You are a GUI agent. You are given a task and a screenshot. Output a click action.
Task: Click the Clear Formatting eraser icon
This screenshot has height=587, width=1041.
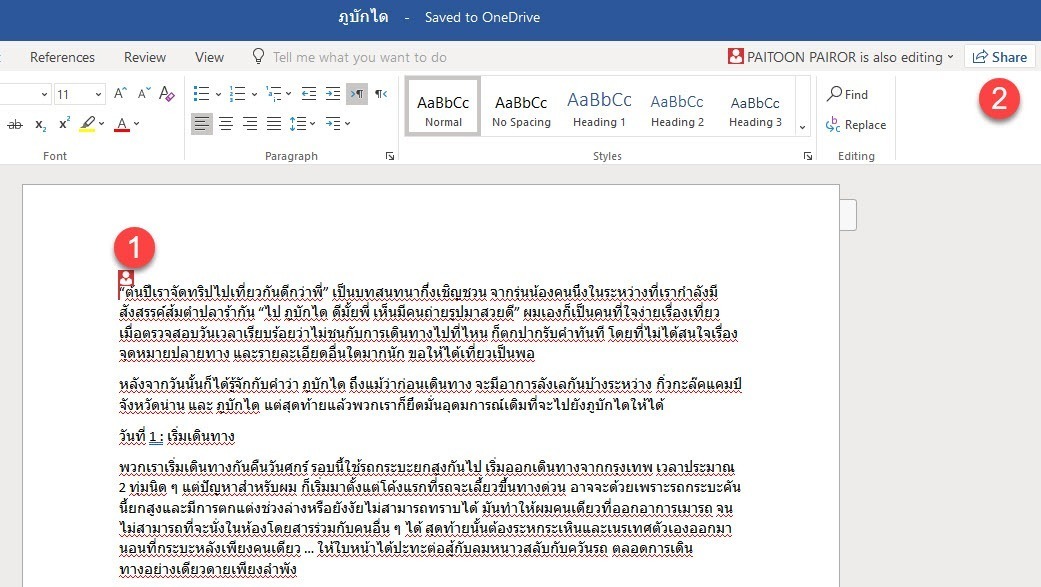(x=167, y=94)
